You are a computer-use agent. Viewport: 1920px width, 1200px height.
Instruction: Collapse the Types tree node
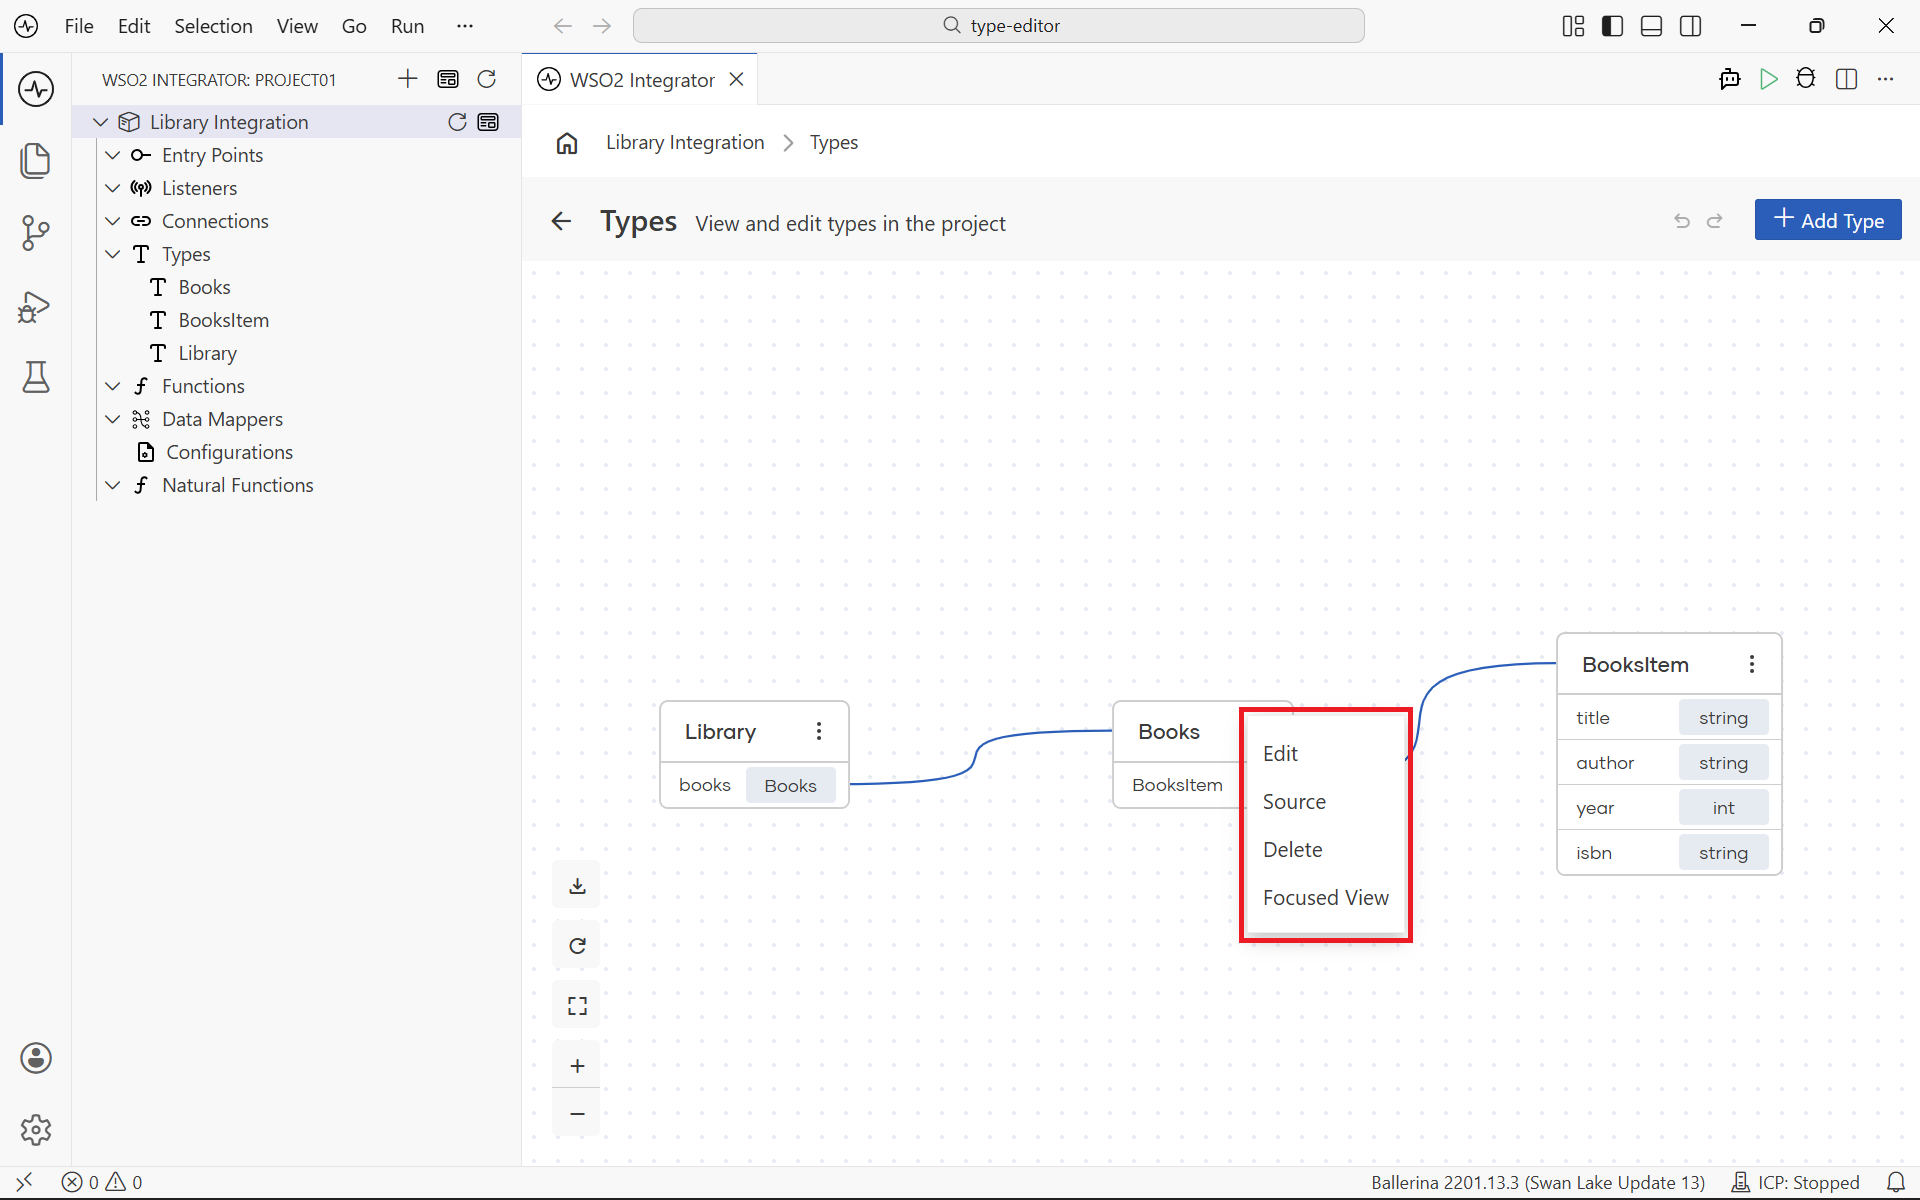point(113,254)
